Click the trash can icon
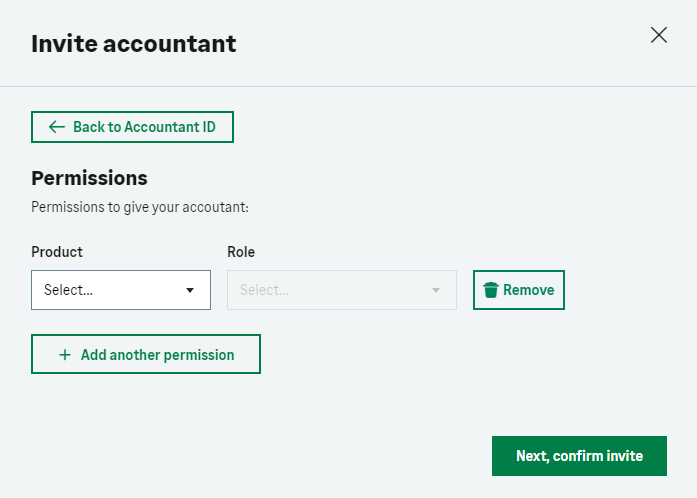697x498 pixels. 490,290
